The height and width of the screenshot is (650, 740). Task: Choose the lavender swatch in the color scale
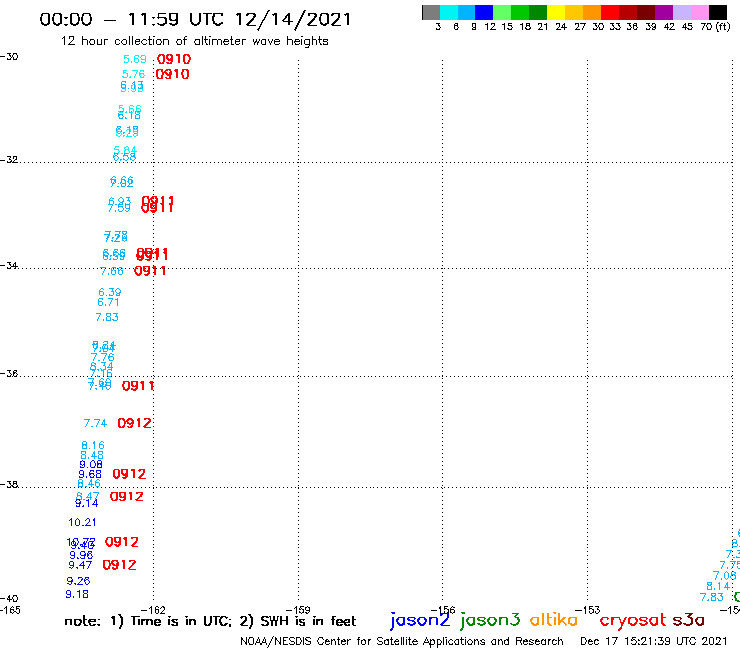coord(682,12)
